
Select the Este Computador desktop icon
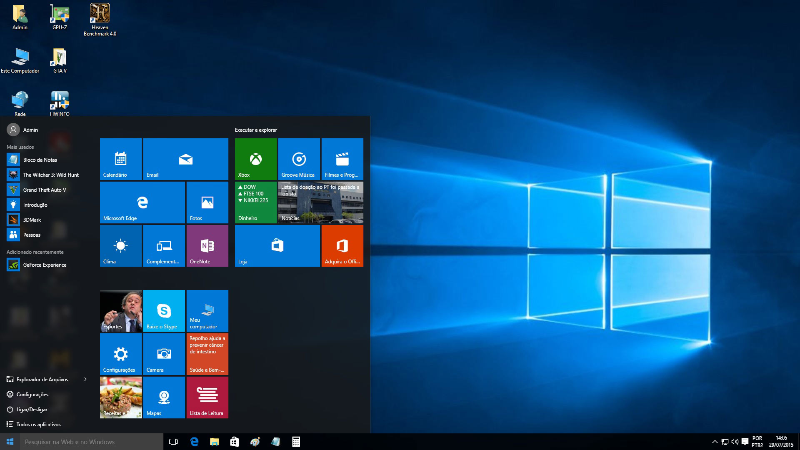coord(20,61)
